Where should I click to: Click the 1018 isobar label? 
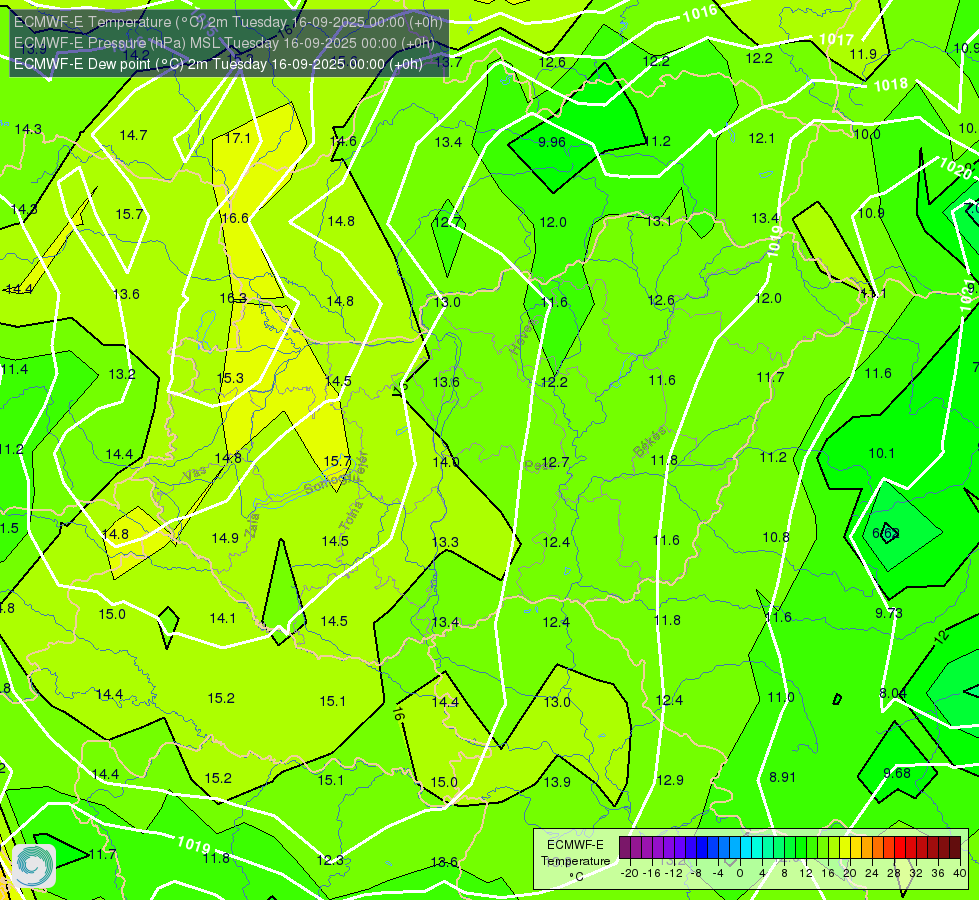891,84
